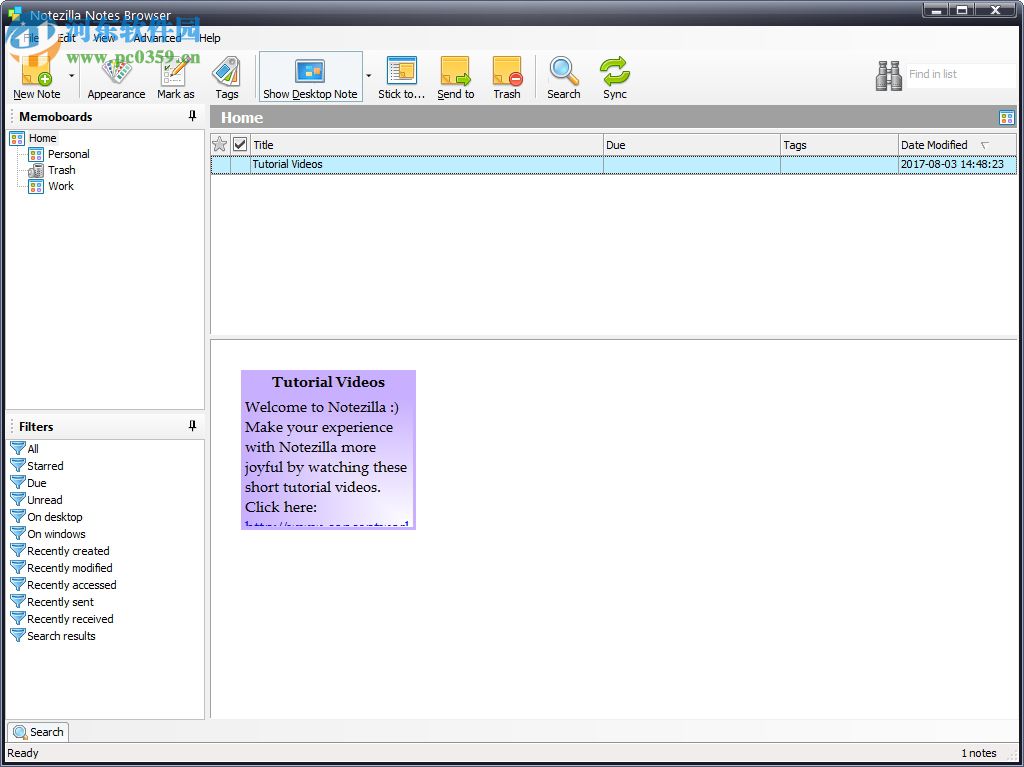The width and height of the screenshot is (1024, 767).
Task: Open the Search tool
Action: pyautogui.click(x=563, y=76)
